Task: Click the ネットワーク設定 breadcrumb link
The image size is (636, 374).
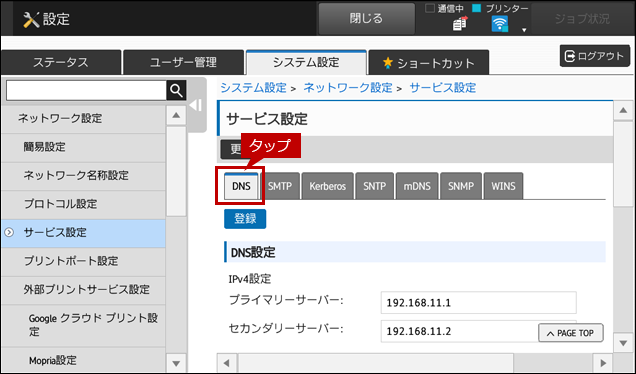Action: click(348, 88)
